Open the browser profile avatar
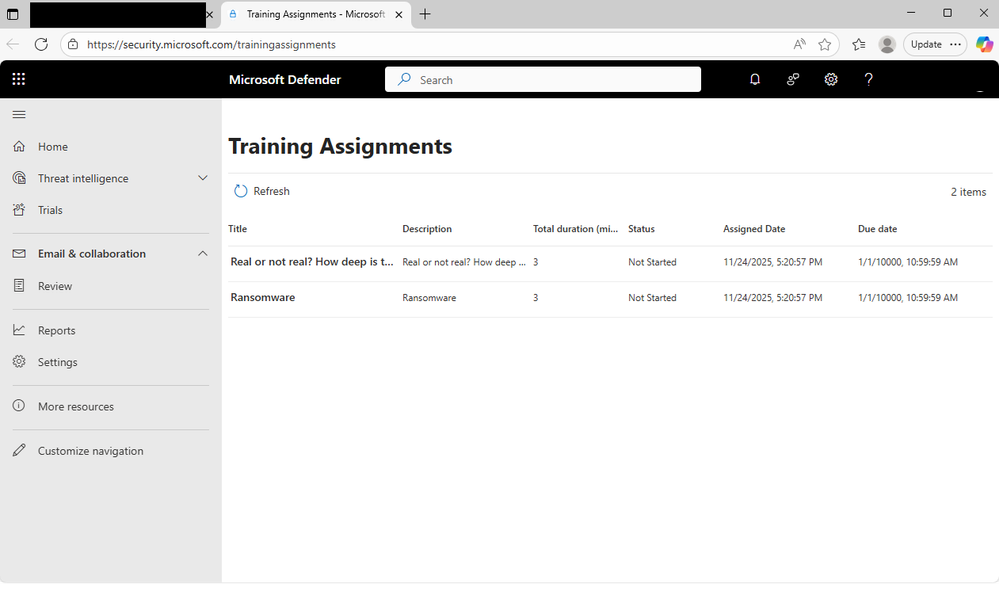The image size is (999, 599). click(x=887, y=44)
